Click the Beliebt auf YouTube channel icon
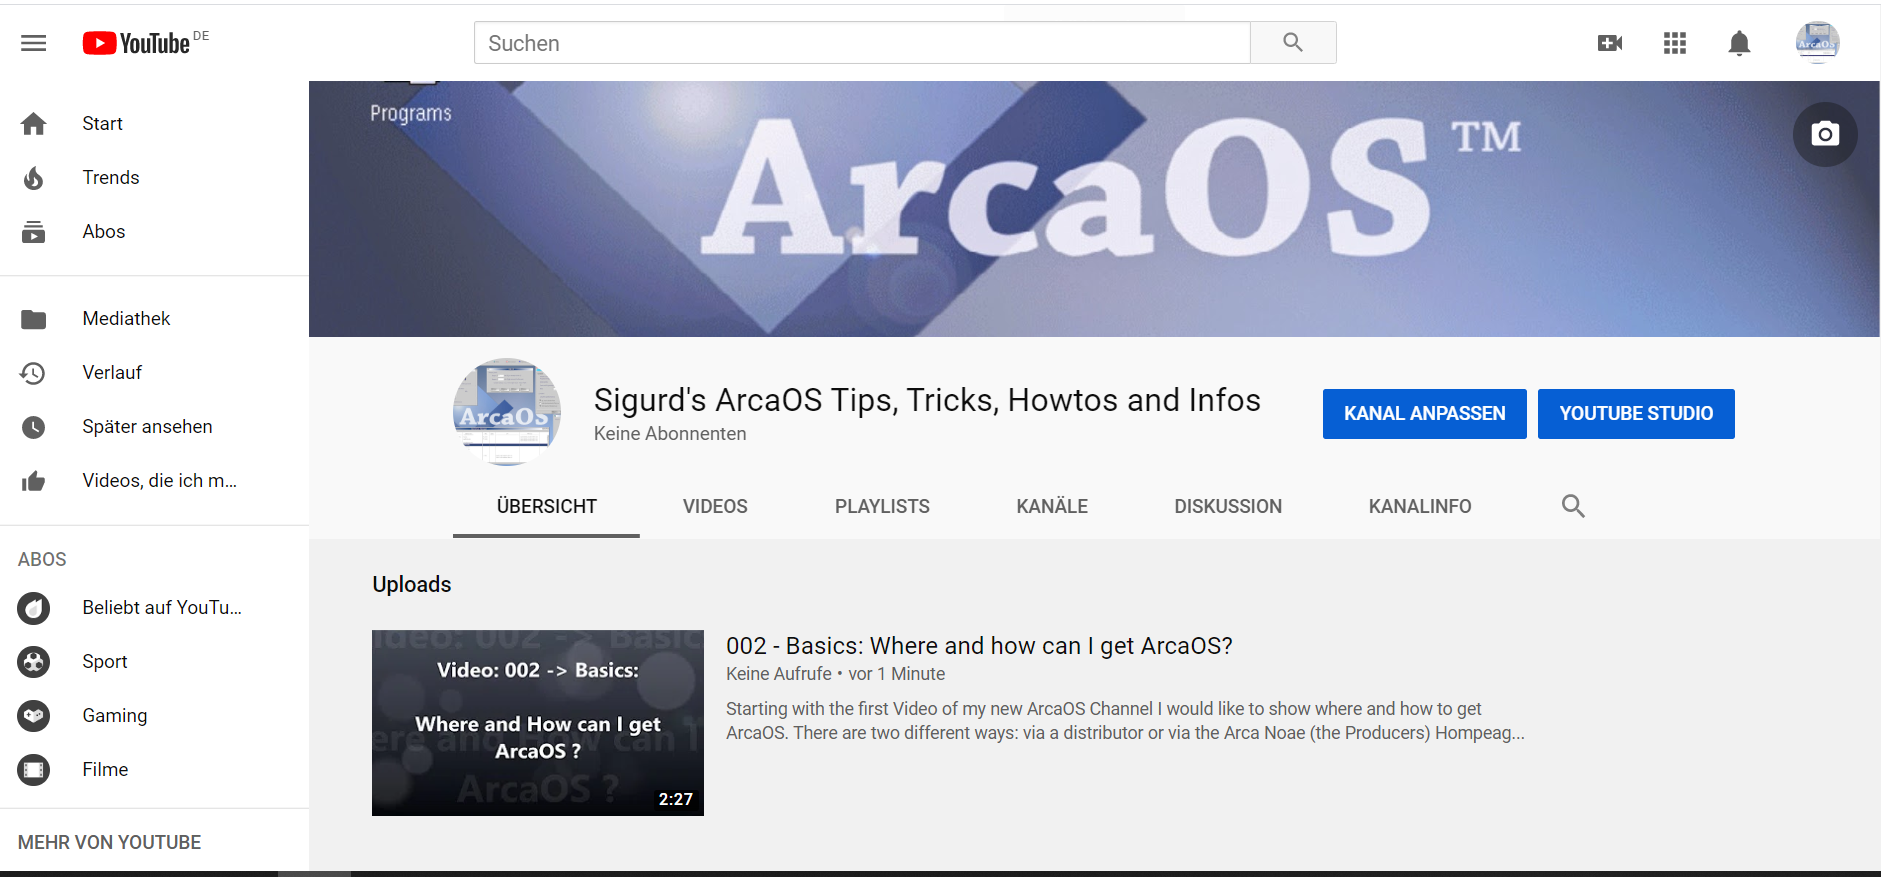This screenshot has height=877, width=1881. [x=34, y=608]
